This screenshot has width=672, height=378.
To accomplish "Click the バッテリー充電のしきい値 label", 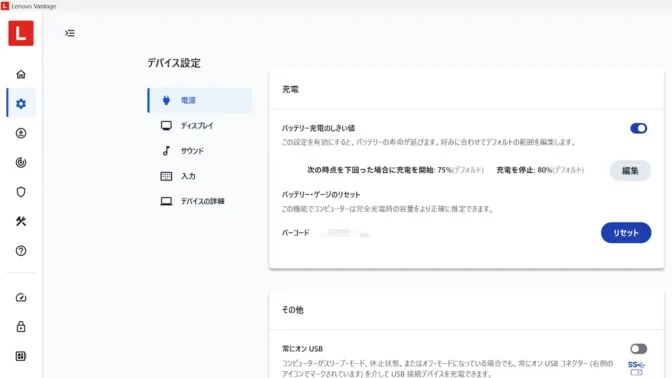I will (x=318, y=128).
